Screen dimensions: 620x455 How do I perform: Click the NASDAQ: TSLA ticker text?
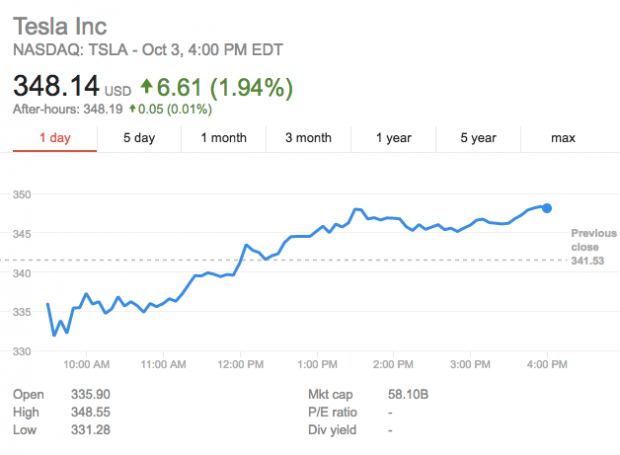(x=79, y=49)
